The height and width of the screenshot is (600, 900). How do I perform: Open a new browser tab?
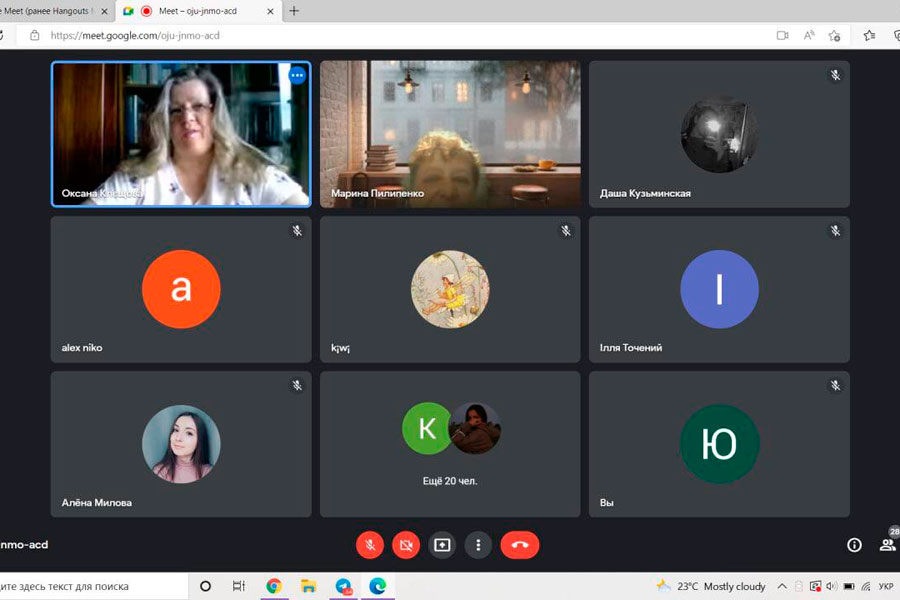click(x=294, y=11)
